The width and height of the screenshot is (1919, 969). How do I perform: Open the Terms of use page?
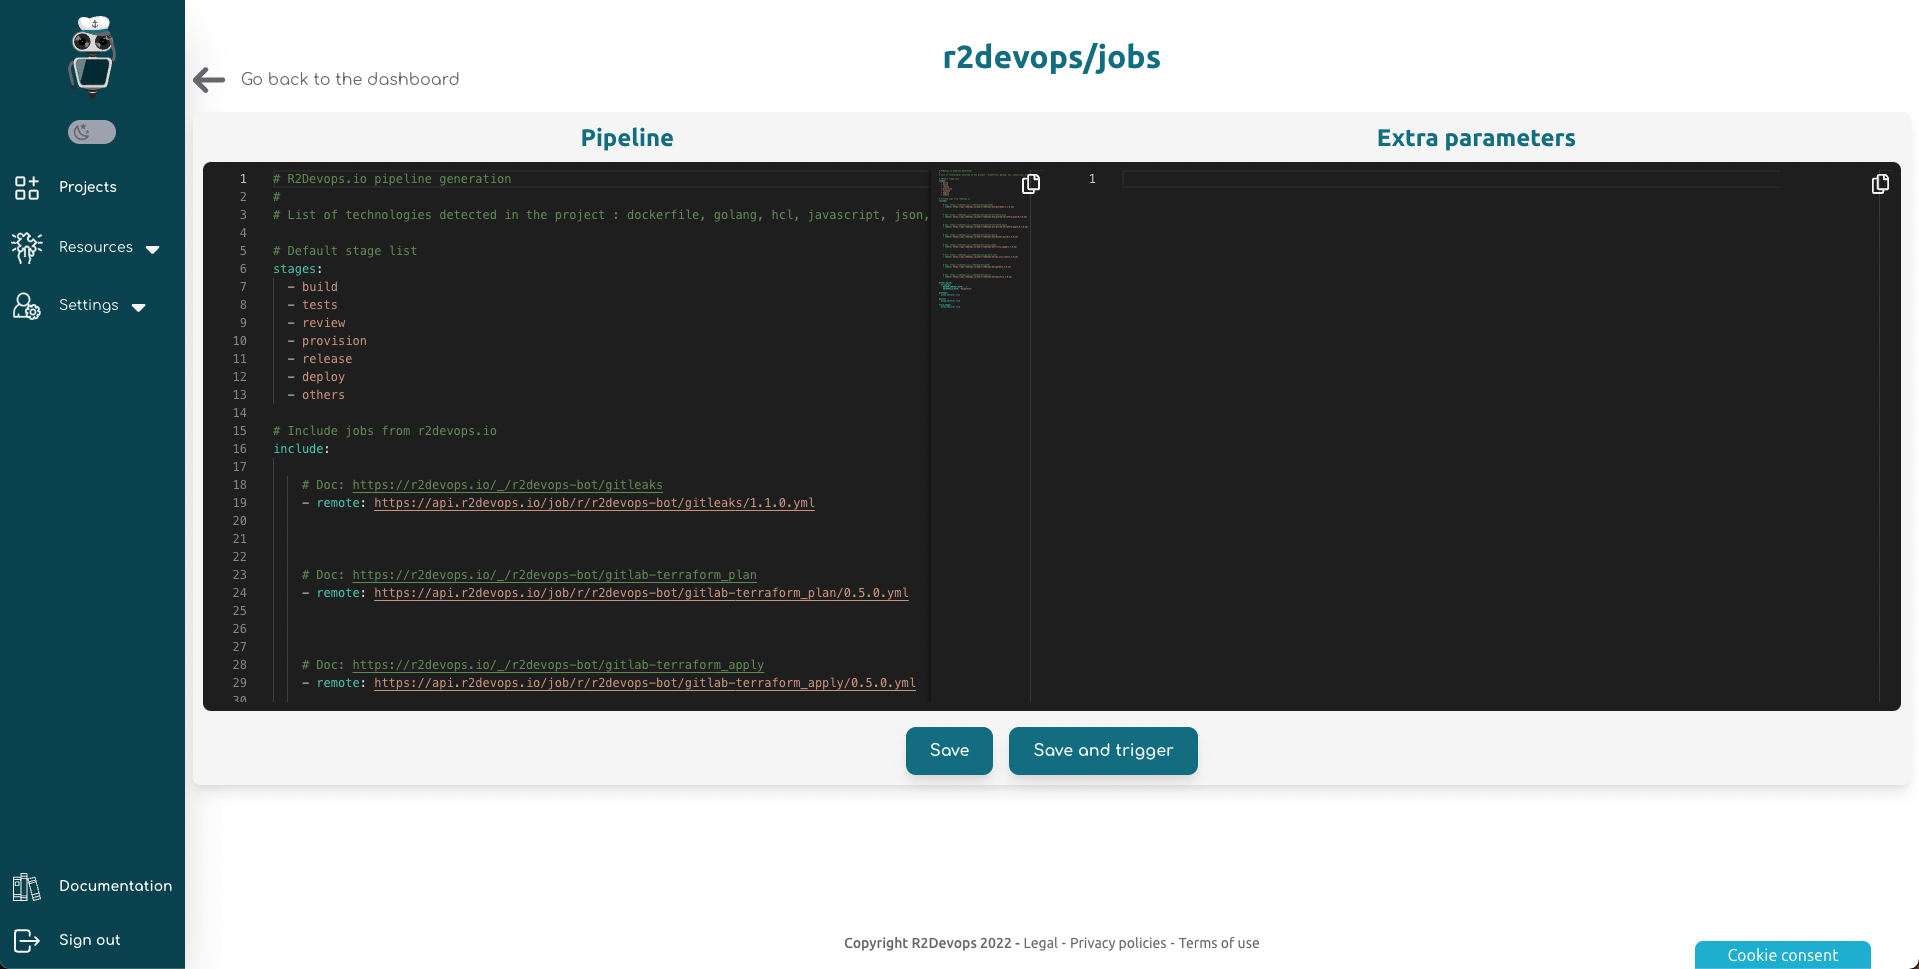(x=1219, y=943)
